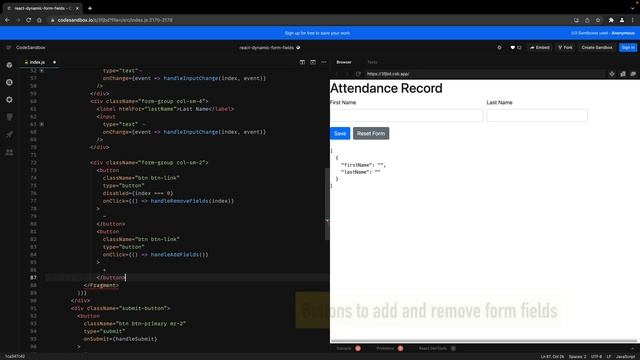Open the GitHub sidebar icon
This screenshot has width=640, height=360.
pos(9,117)
